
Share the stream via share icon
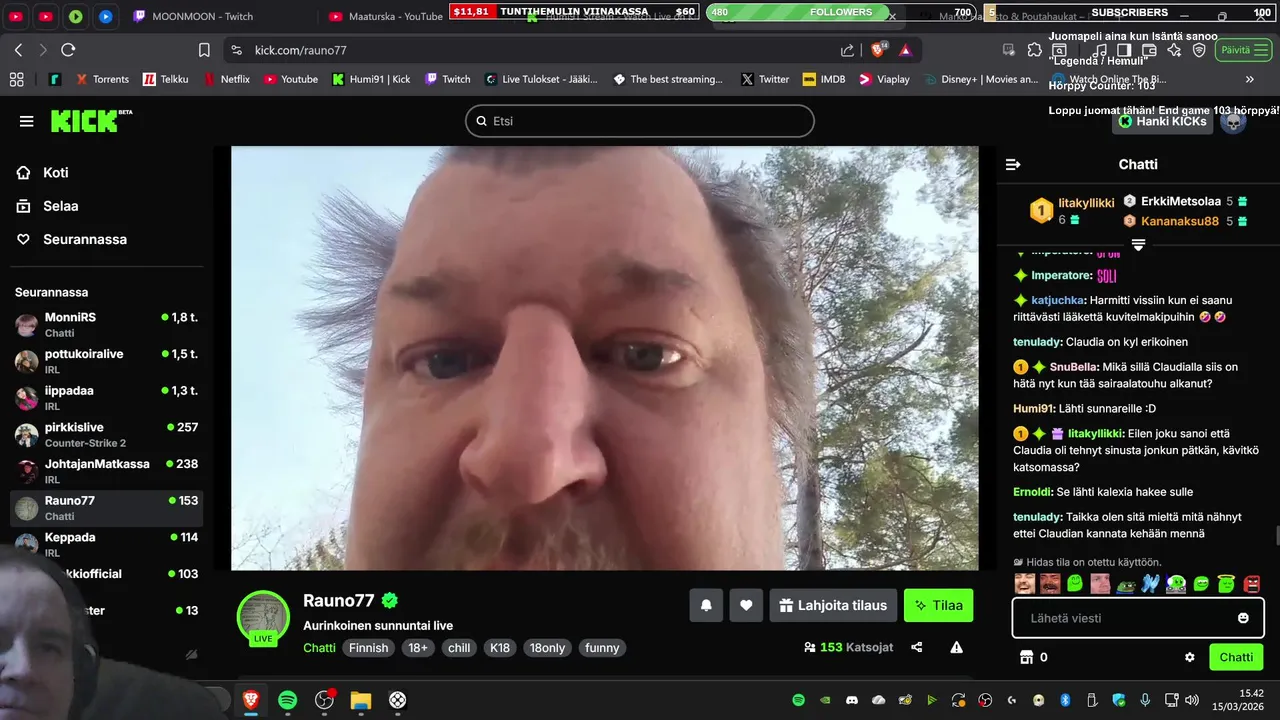pyautogui.click(x=917, y=647)
